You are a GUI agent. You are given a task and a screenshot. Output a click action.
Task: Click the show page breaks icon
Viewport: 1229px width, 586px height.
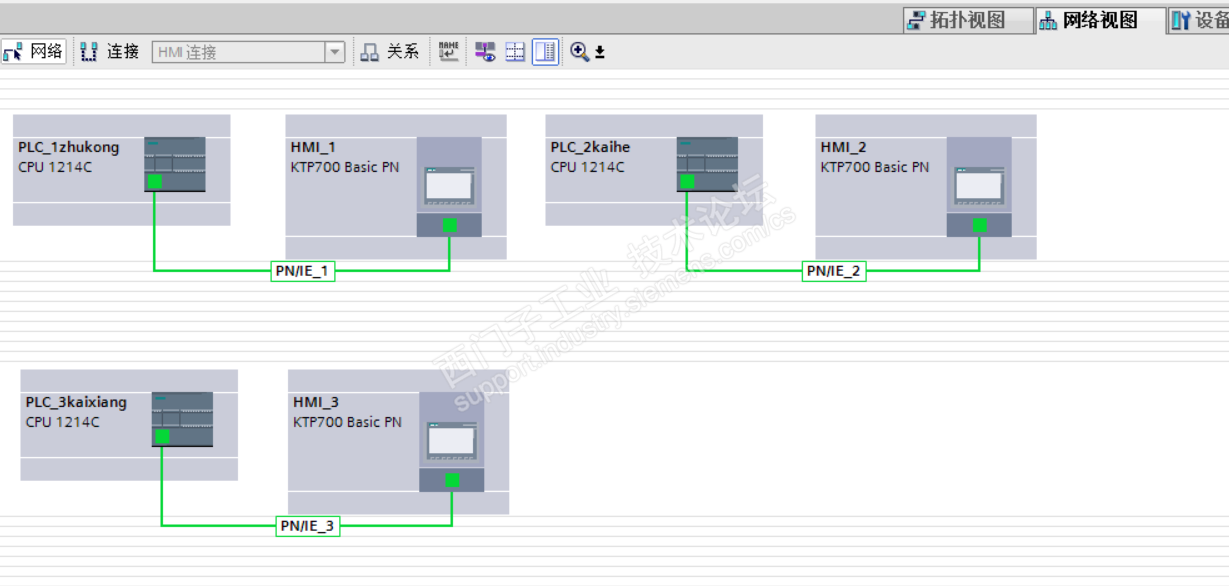515,52
